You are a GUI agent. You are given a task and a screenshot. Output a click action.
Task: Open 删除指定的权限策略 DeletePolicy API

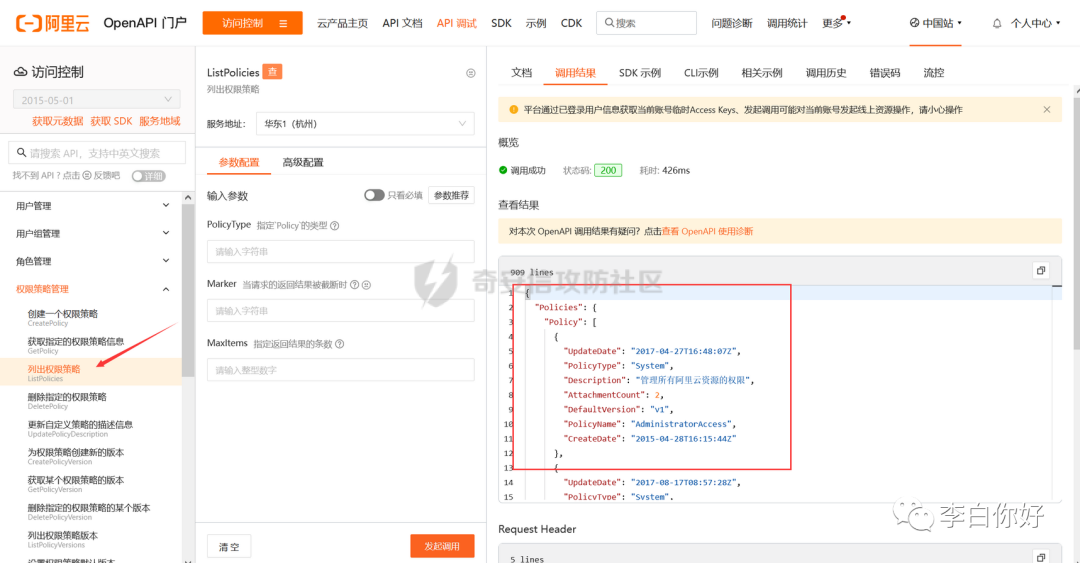pyautogui.click(x=67, y=401)
